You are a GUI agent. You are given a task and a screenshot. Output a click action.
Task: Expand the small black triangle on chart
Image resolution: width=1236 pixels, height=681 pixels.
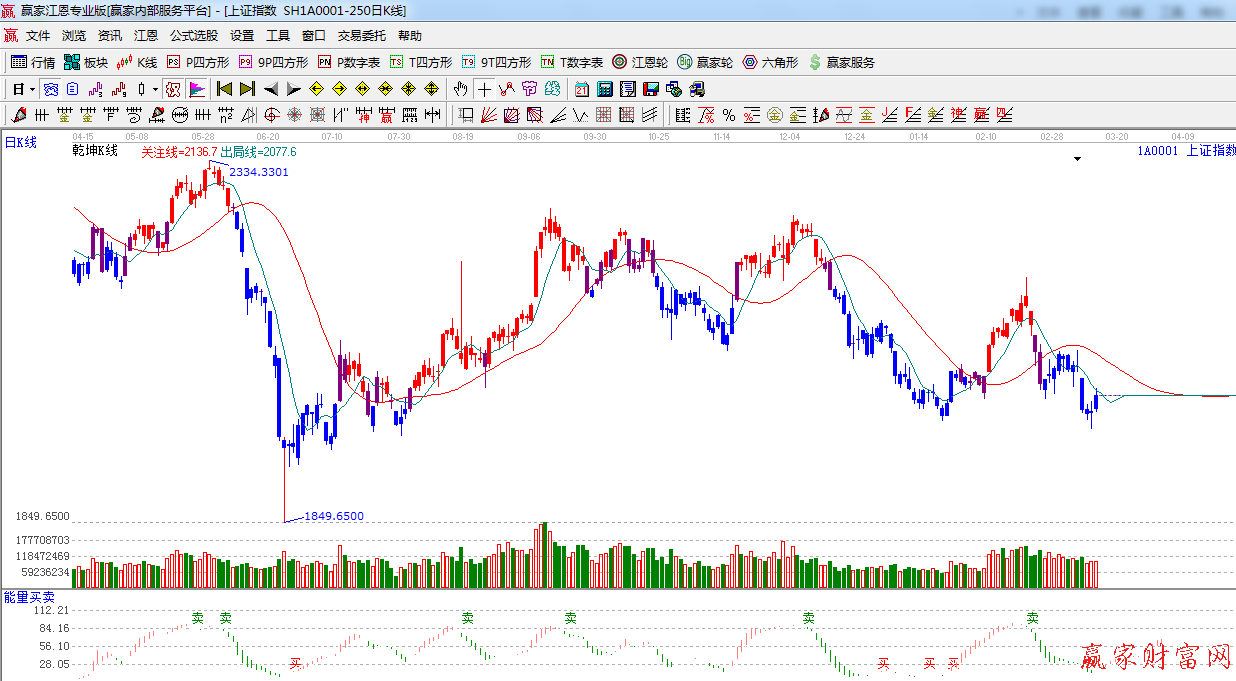[1077, 159]
